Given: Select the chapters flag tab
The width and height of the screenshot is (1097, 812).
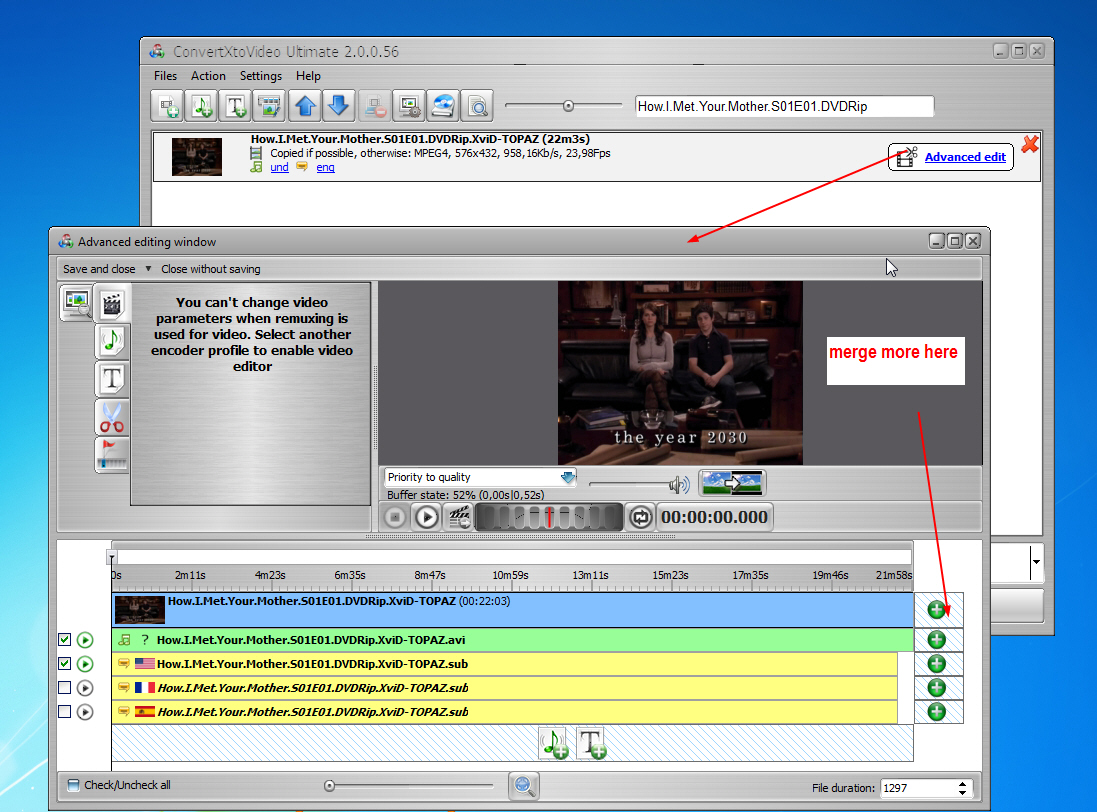Looking at the screenshot, I should [x=112, y=455].
